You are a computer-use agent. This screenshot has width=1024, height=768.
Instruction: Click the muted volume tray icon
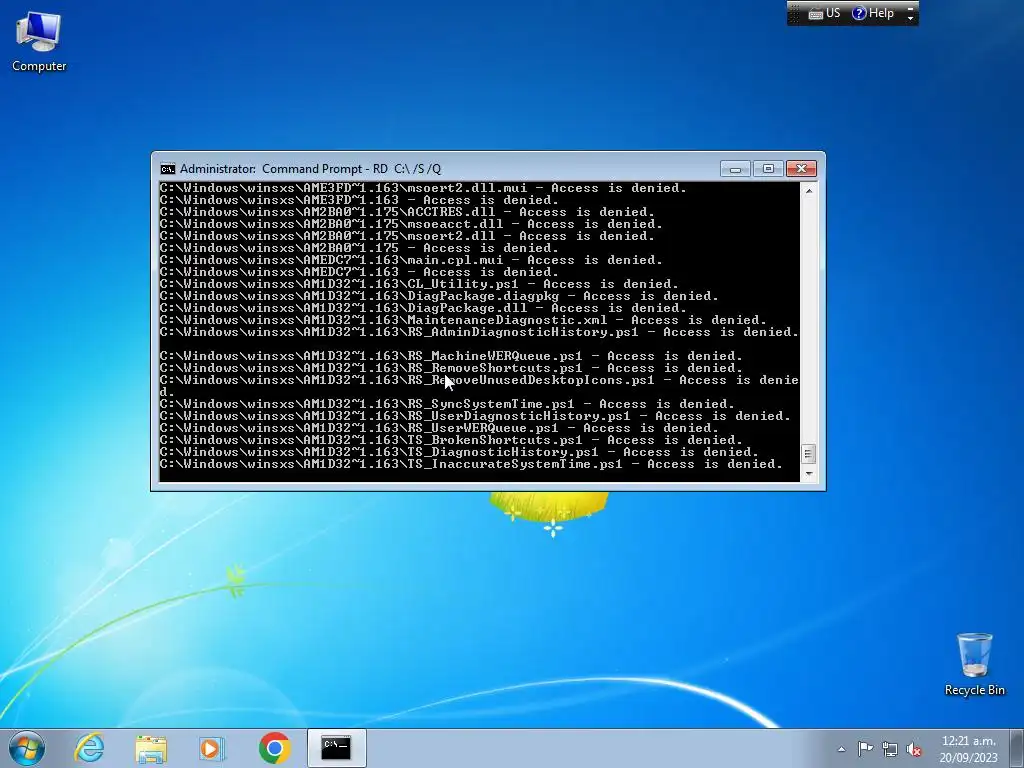(914, 749)
